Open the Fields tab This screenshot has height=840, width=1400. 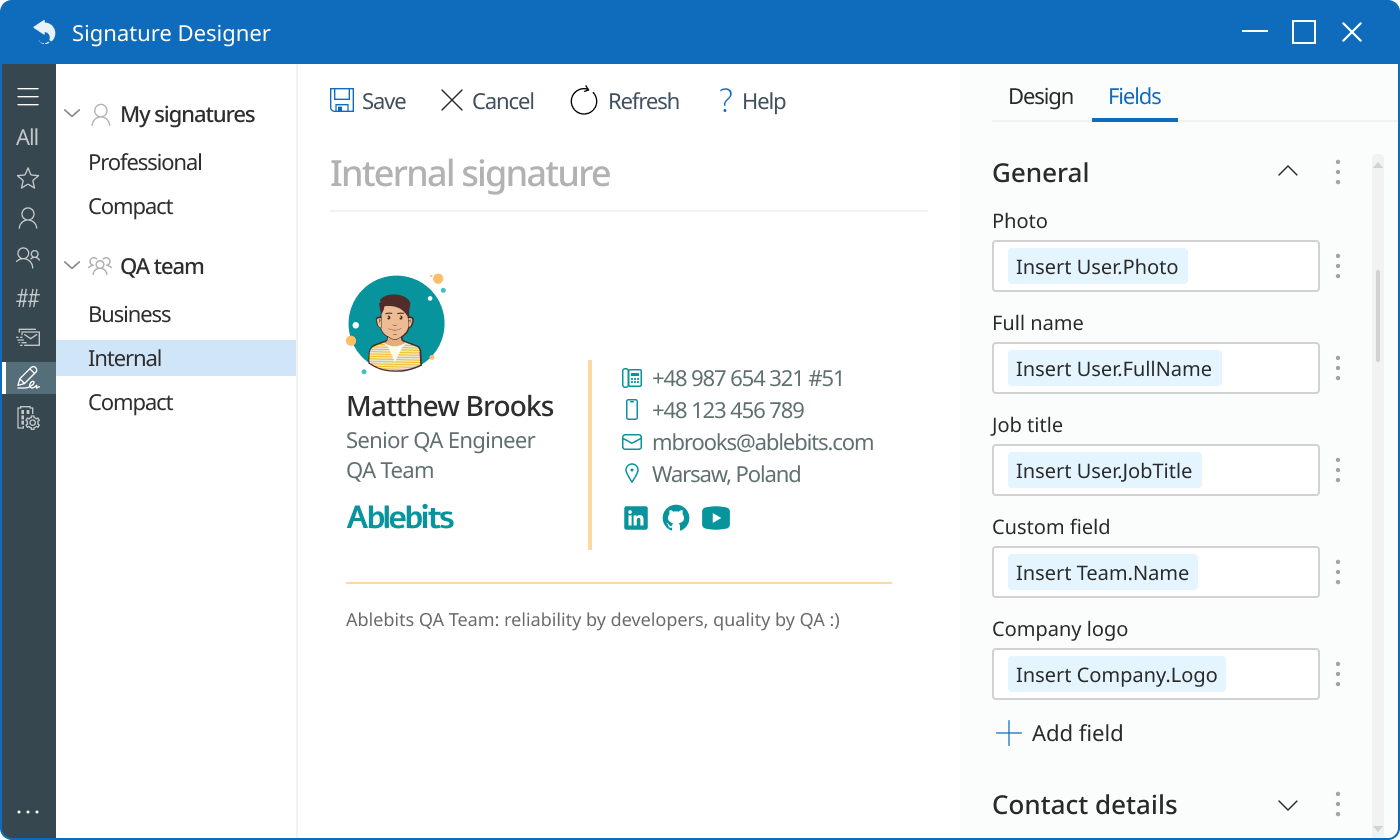point(1134,96)
